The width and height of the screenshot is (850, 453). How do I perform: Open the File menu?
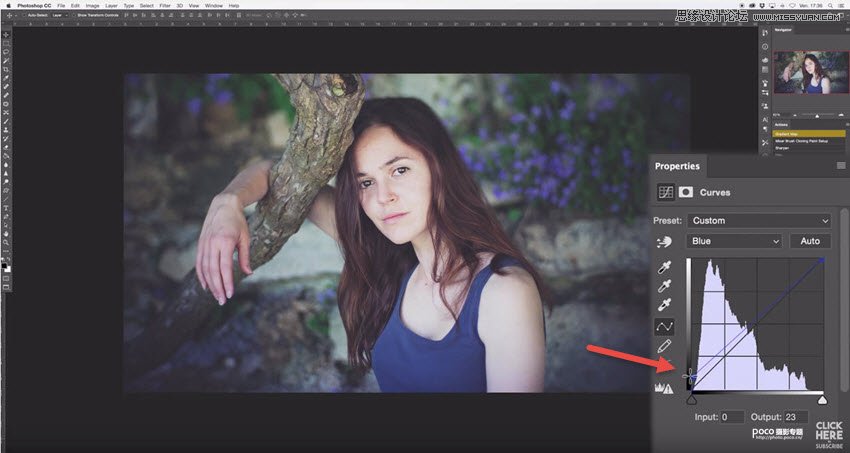point(61,5)
